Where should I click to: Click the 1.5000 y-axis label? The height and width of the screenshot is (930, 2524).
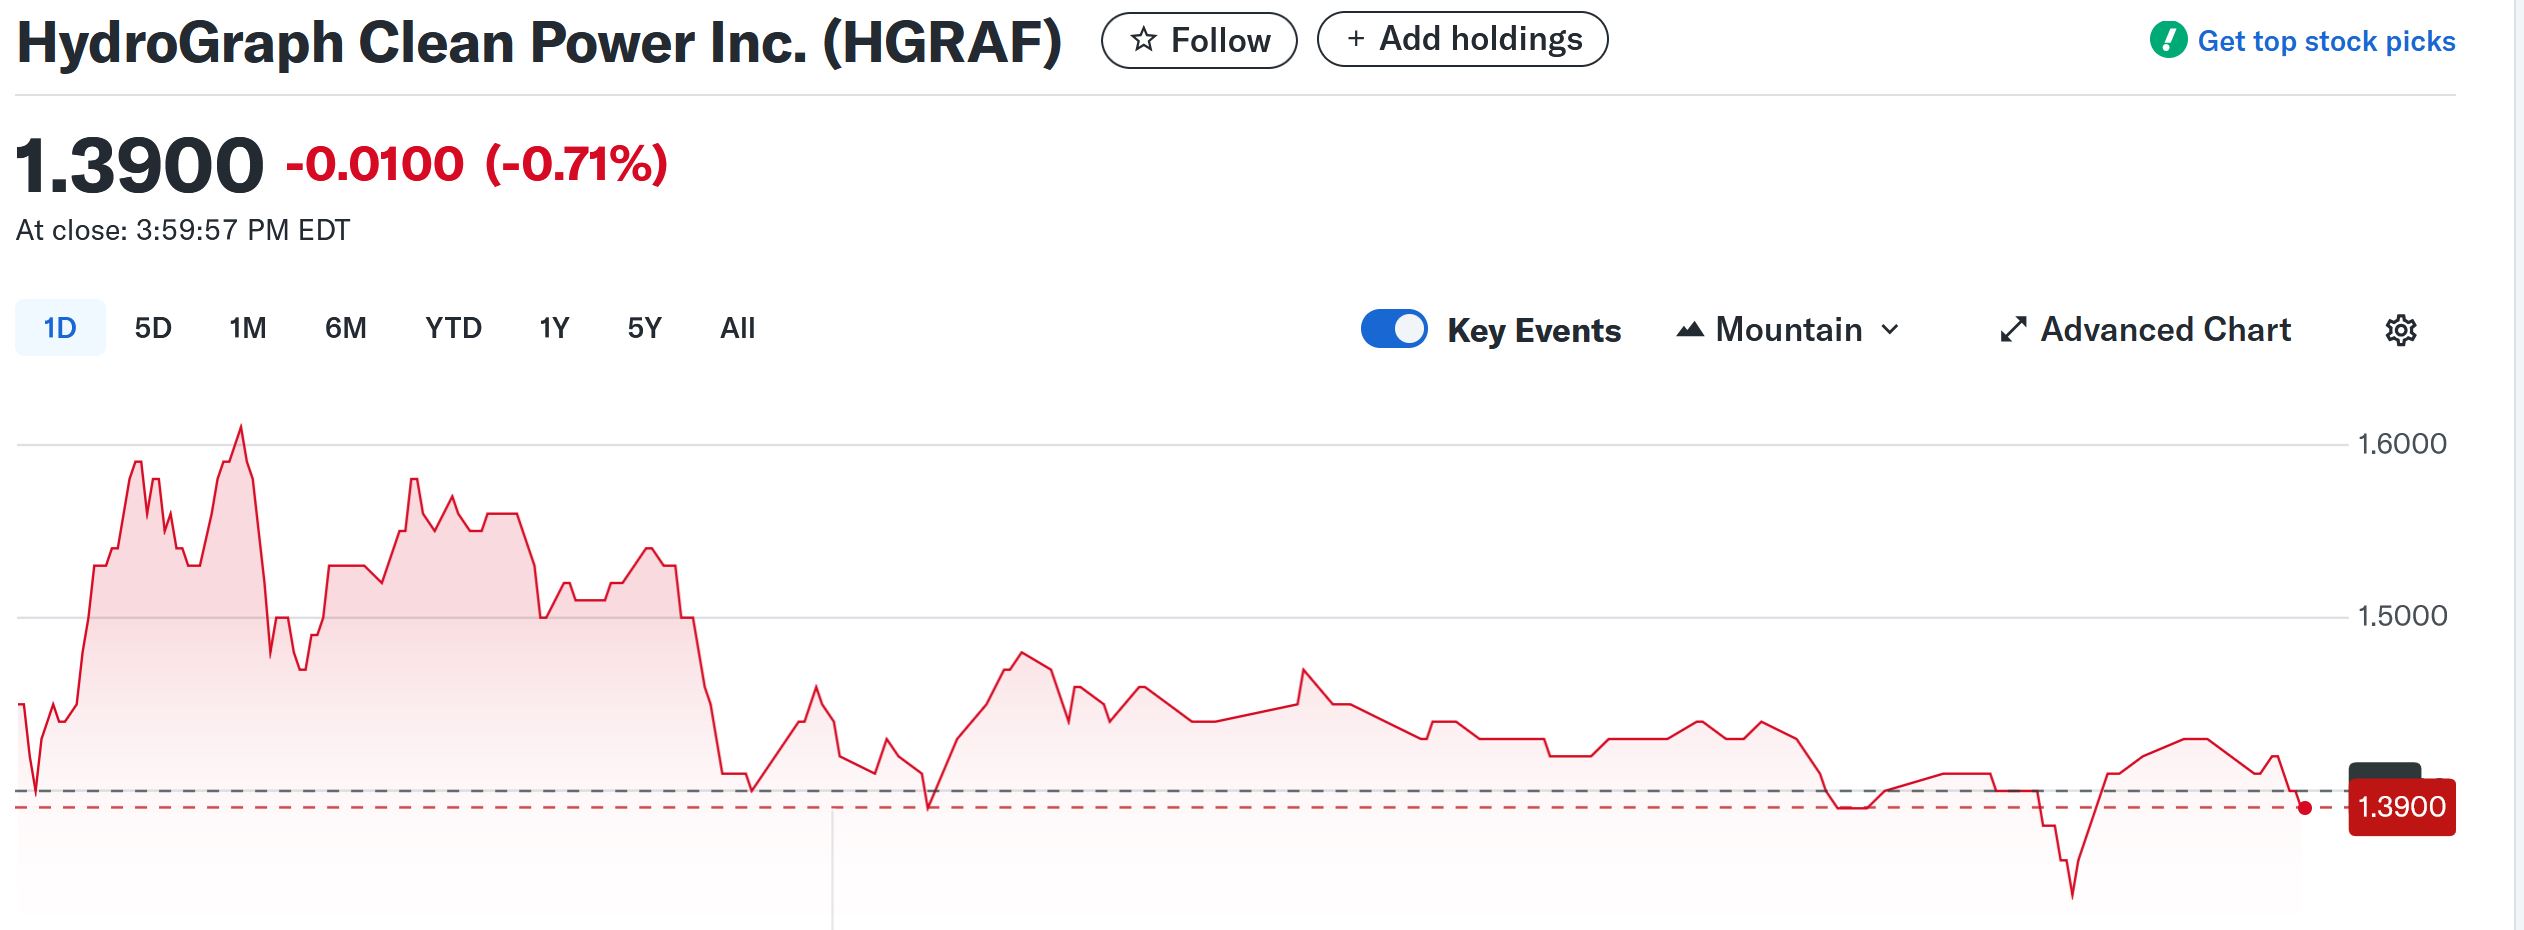(2402, 616)
